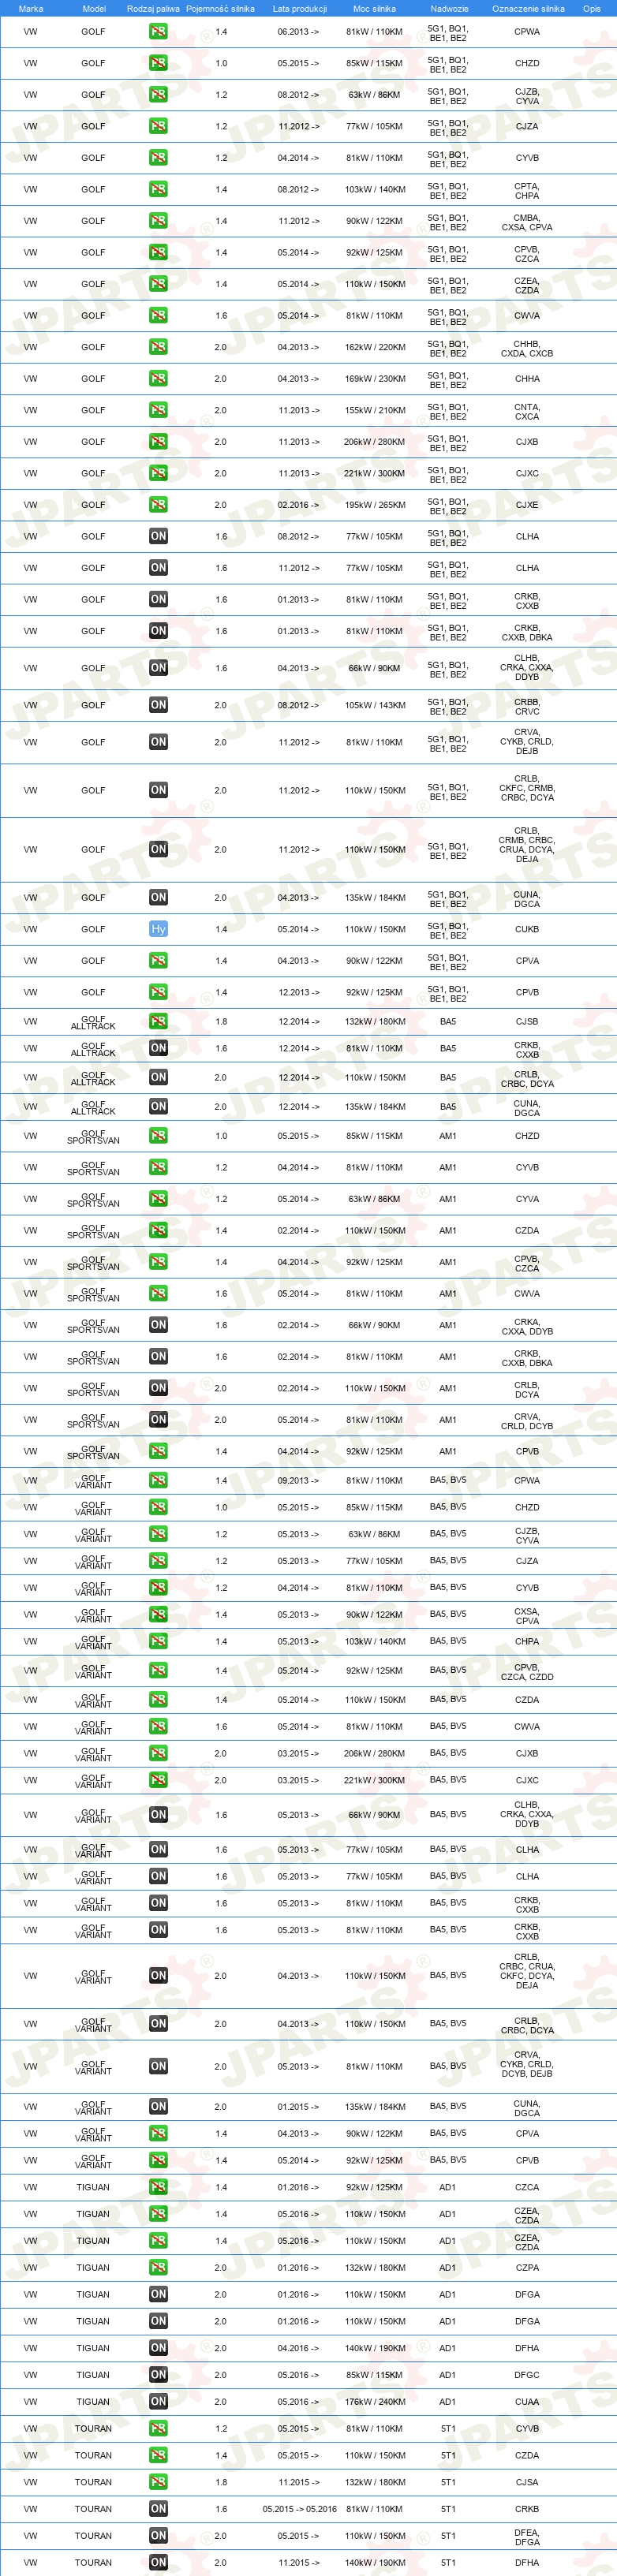Image resolution: width=617 pixels, height=2576 pixels.
Task: Click the '05.2015 -> 05.2016' production years cell
Action: 300,2508
